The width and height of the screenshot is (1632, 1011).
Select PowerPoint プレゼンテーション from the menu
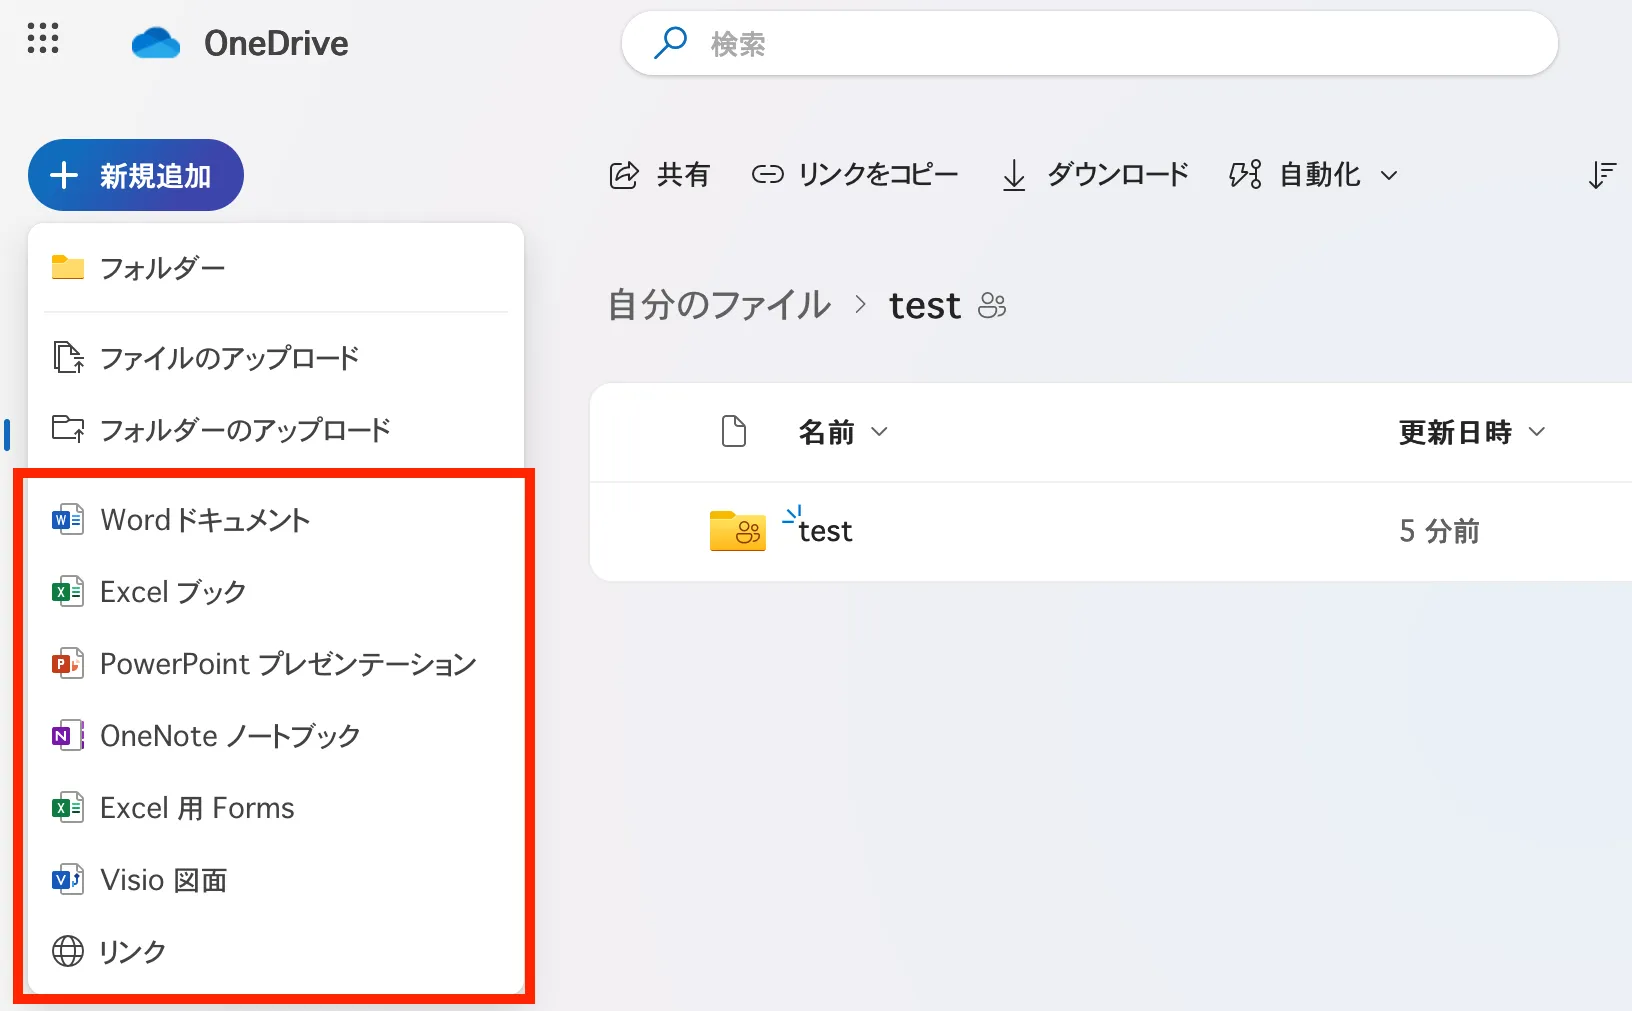tap(288, 664)
